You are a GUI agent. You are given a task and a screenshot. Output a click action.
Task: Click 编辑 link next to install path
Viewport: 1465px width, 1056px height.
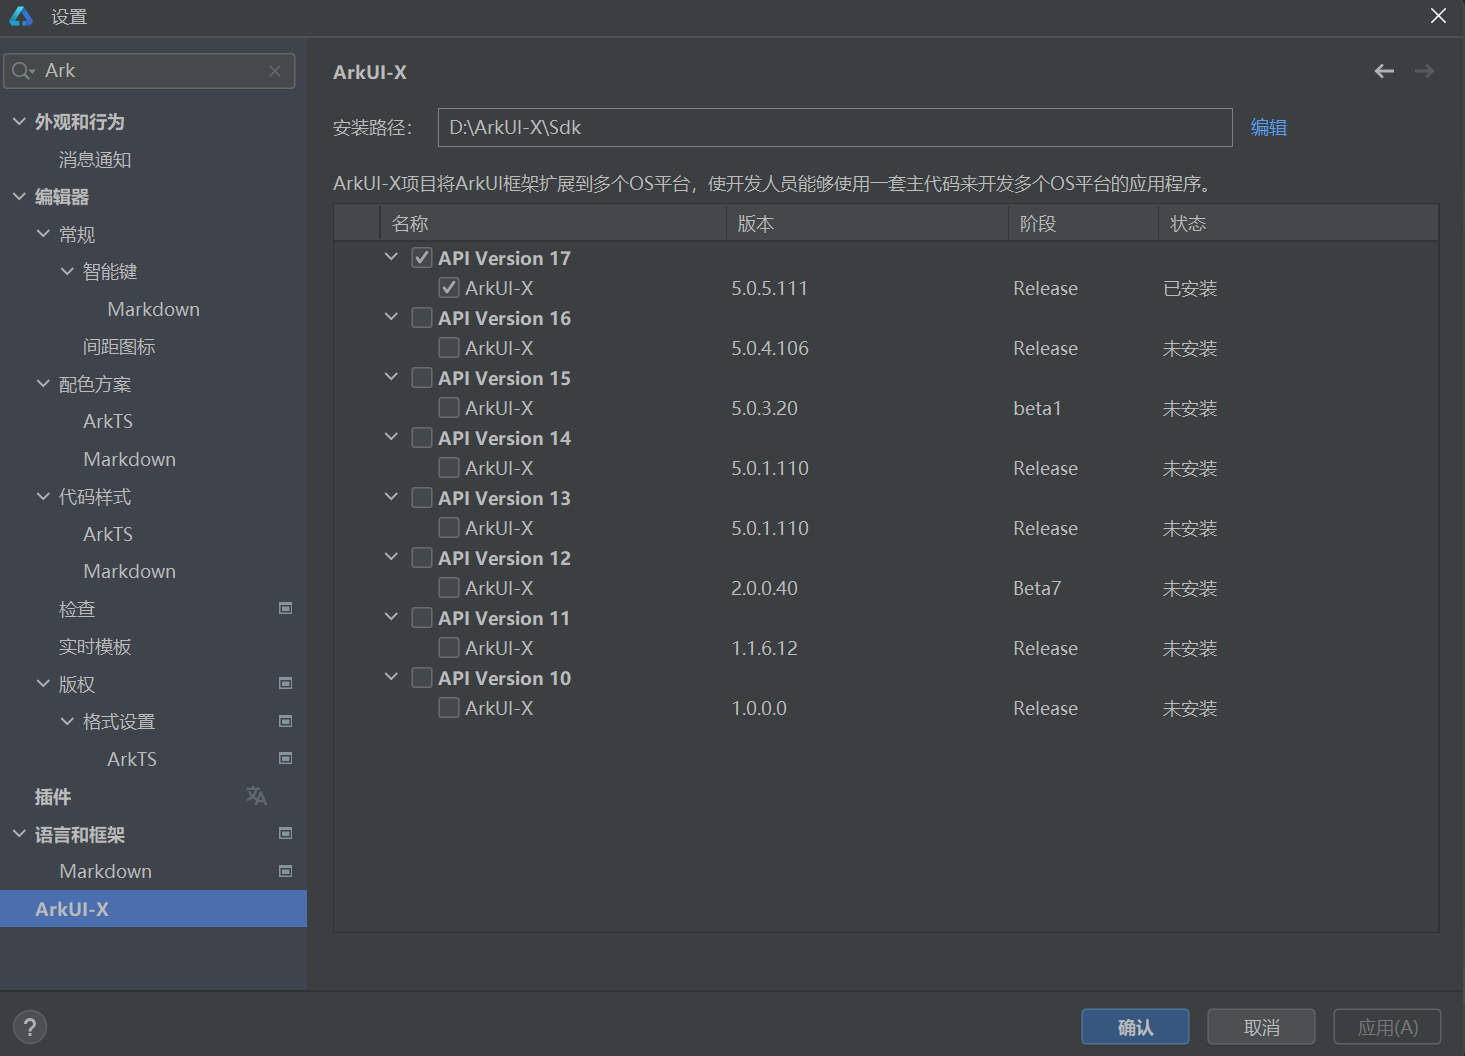1268,127
